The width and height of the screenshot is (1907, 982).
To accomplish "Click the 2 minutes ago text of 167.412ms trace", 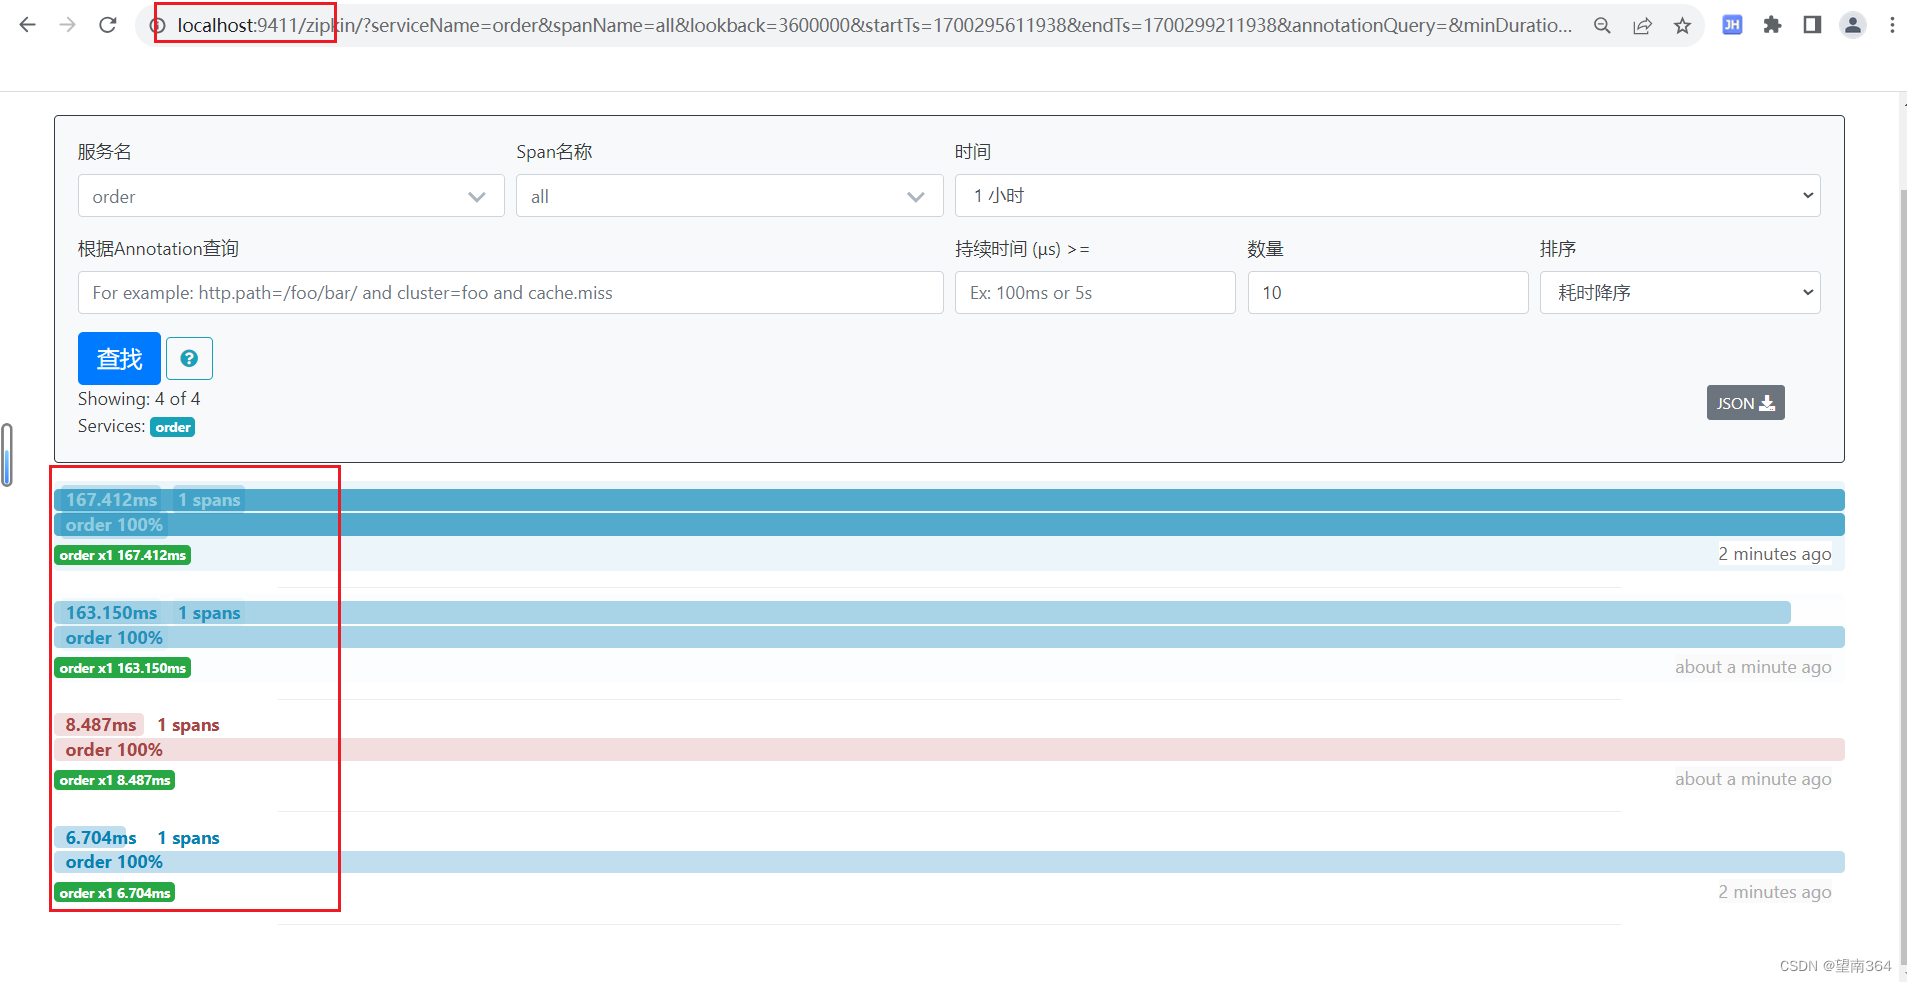I will pos(1775,554).
